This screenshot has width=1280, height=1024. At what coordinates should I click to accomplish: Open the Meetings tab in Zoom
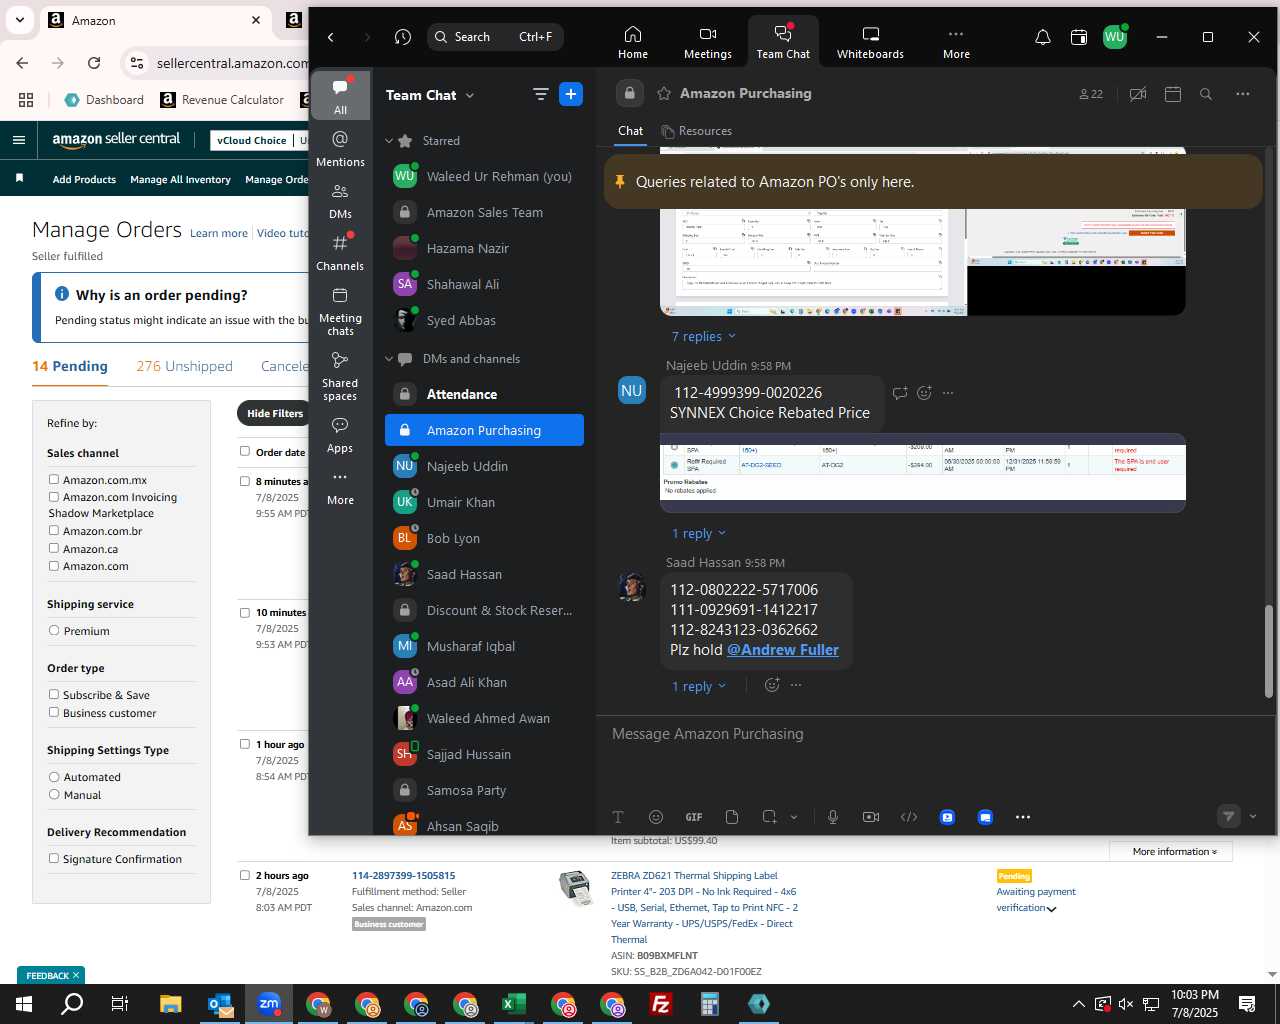(x=707, y=42)
